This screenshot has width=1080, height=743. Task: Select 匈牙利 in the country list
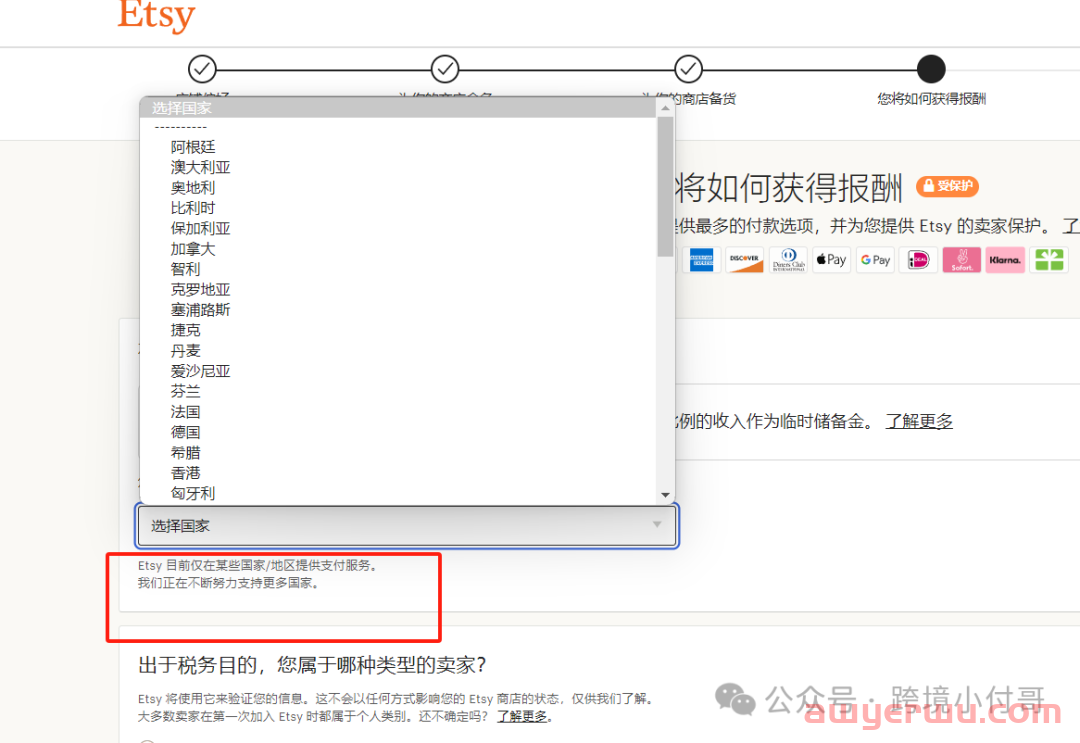pyautogui.click(x=398, y=494)
